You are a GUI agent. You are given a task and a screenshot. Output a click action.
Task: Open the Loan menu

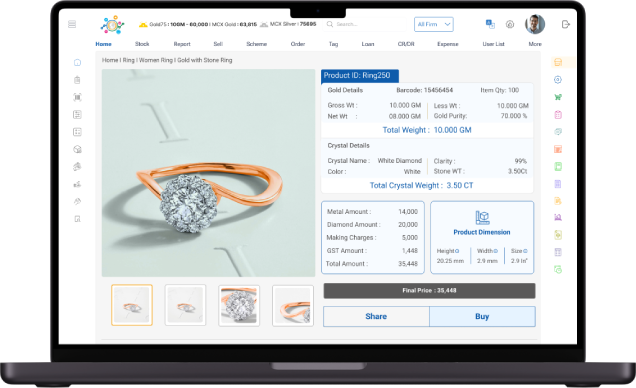368,44
